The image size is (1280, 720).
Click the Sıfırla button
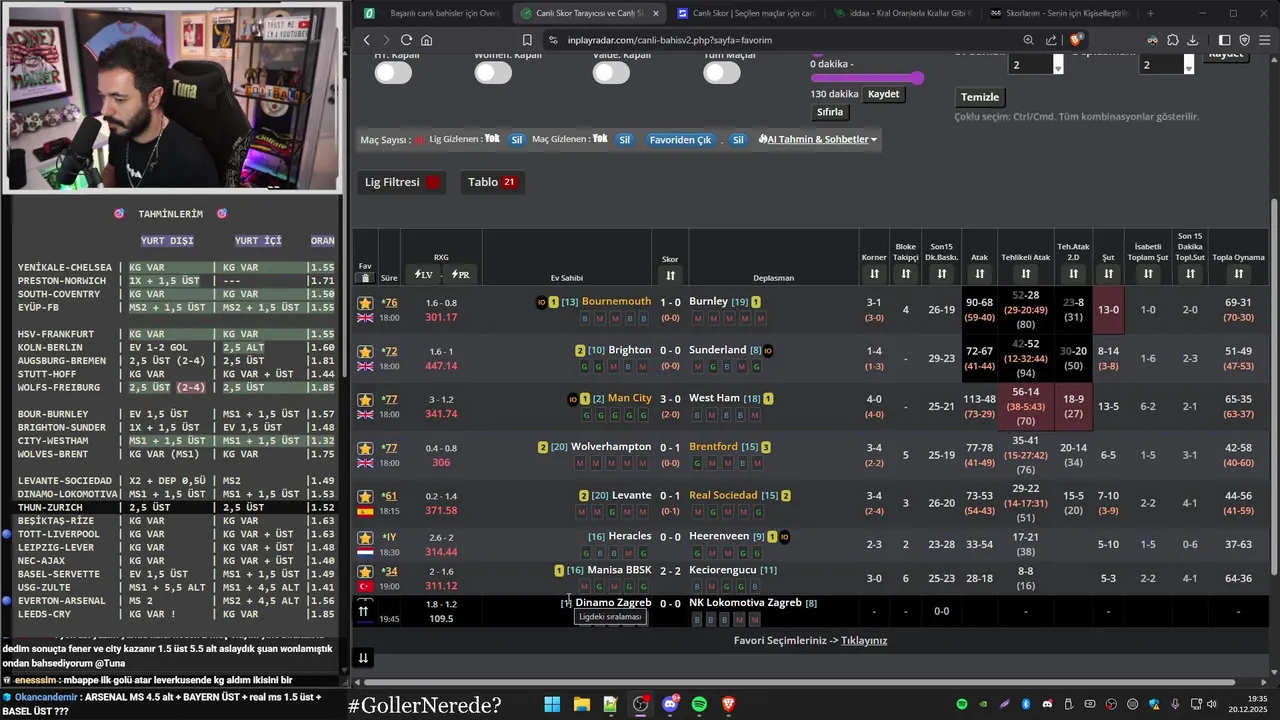pyautogui.click(x=830, y=112)
